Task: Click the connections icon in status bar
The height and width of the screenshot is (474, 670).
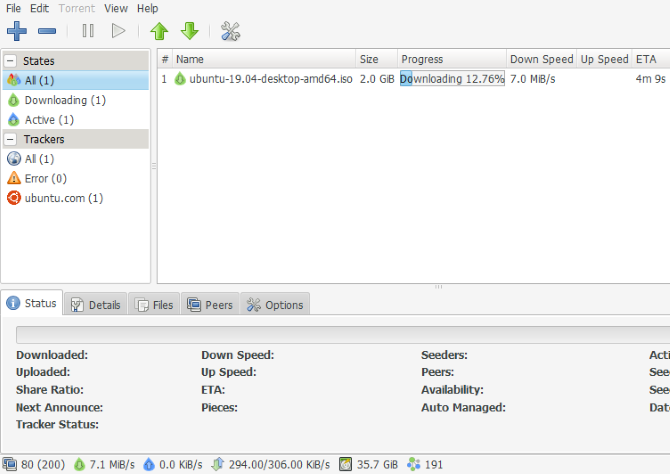Action: (x=9, y=464)
